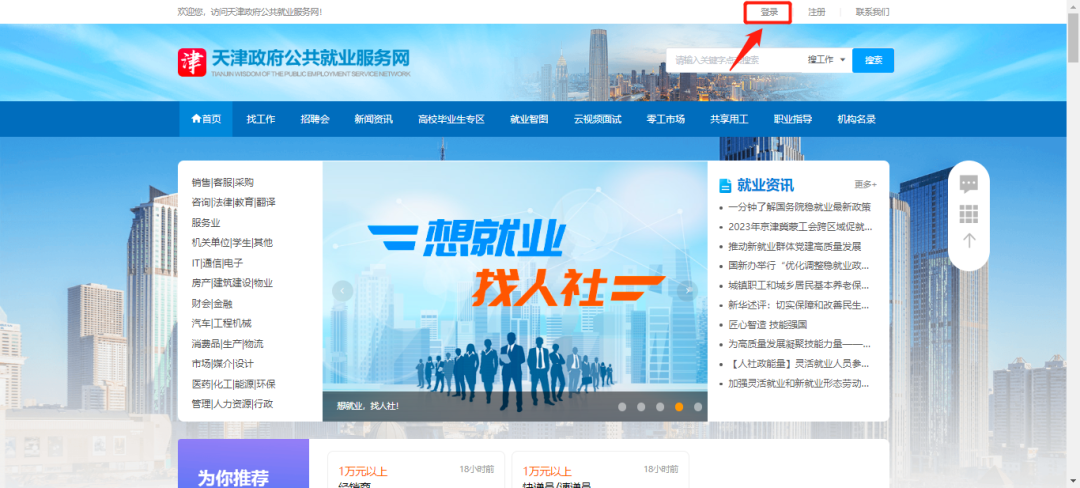Image resolution: width=1080 pixels, height=488 pixels.
Task: Click the 想就业 找人社 banner image
Action: click(x=515, y=291)
